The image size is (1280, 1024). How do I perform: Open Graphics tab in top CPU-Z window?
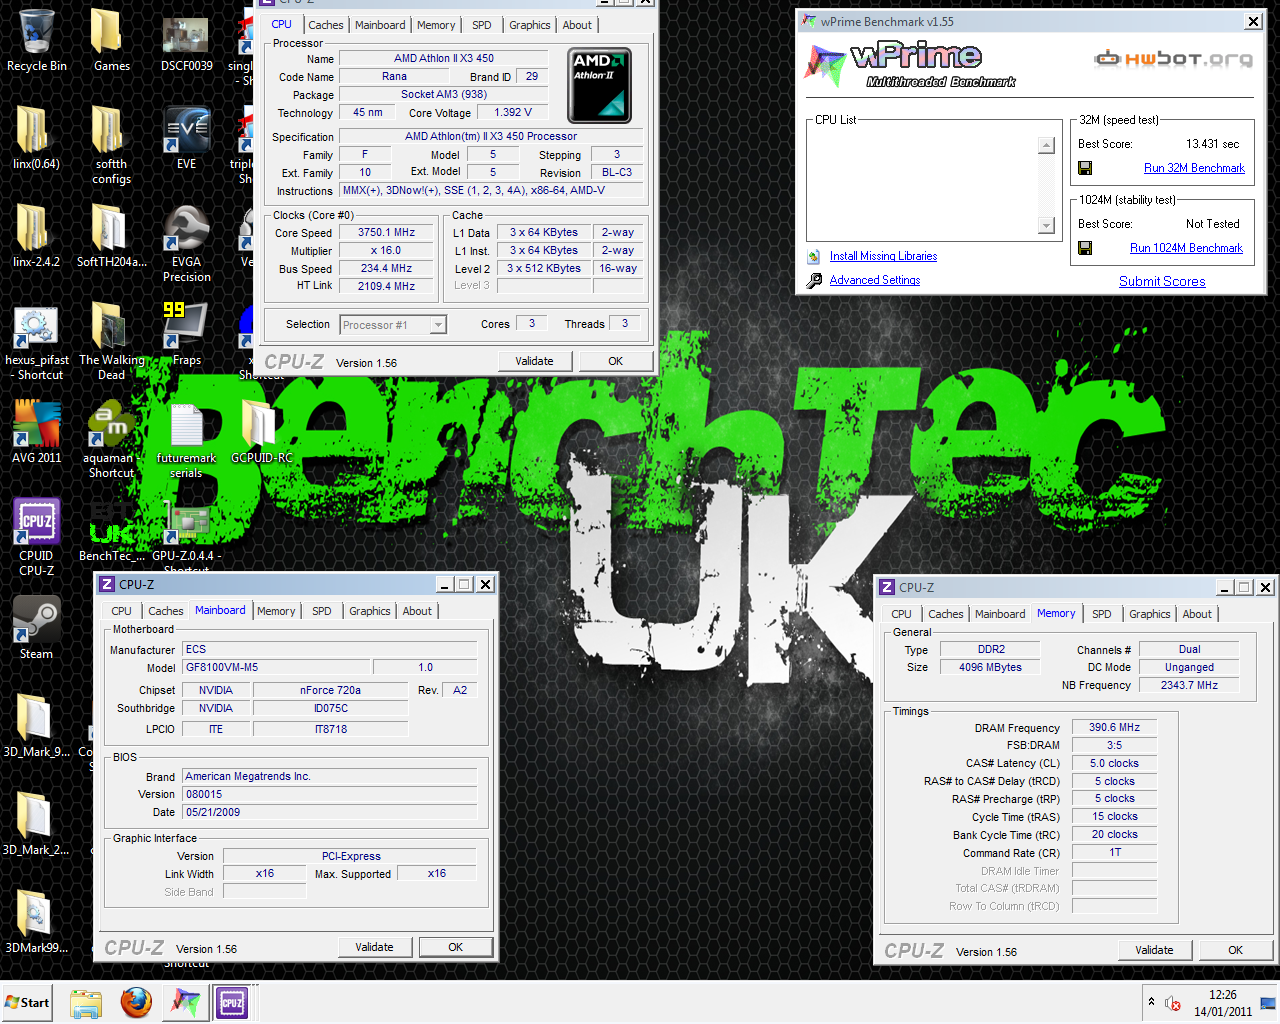(x=529, y=25)
